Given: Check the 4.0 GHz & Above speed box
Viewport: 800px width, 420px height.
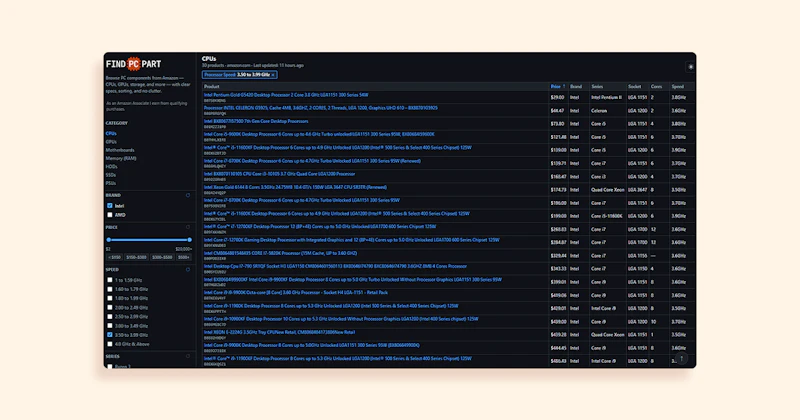Looking at the screenshot, I should tap(110, 344).
